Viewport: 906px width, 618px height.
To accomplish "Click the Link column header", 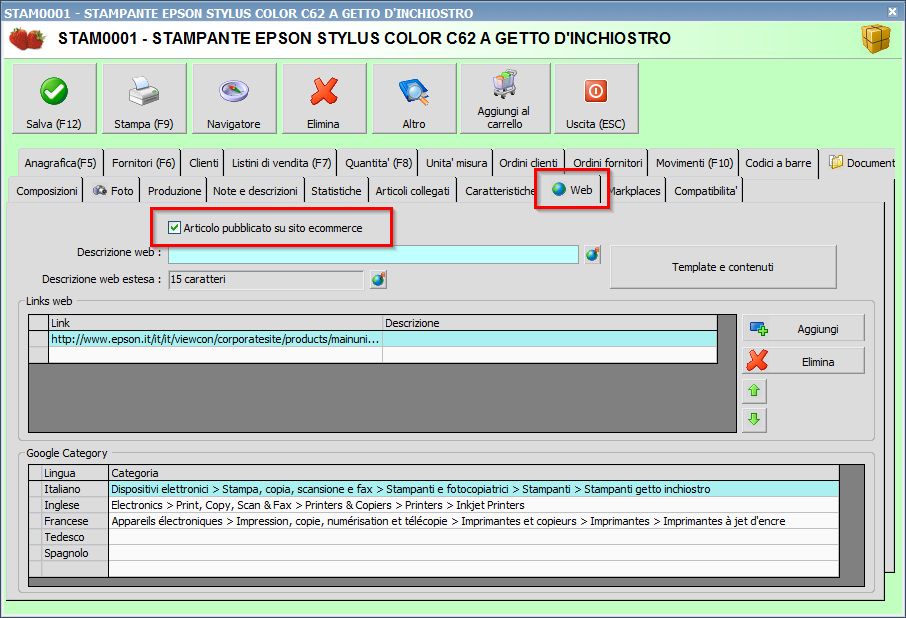I will pos(216,323).
